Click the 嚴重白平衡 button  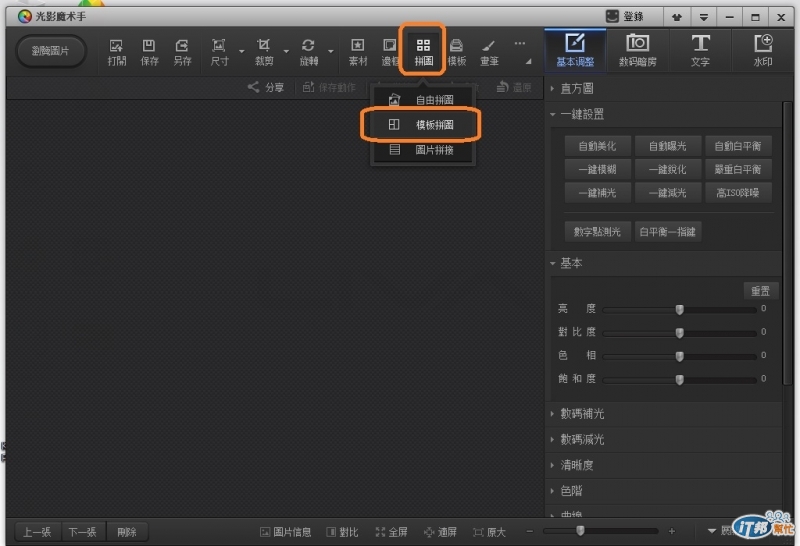(x=738, y=169)
